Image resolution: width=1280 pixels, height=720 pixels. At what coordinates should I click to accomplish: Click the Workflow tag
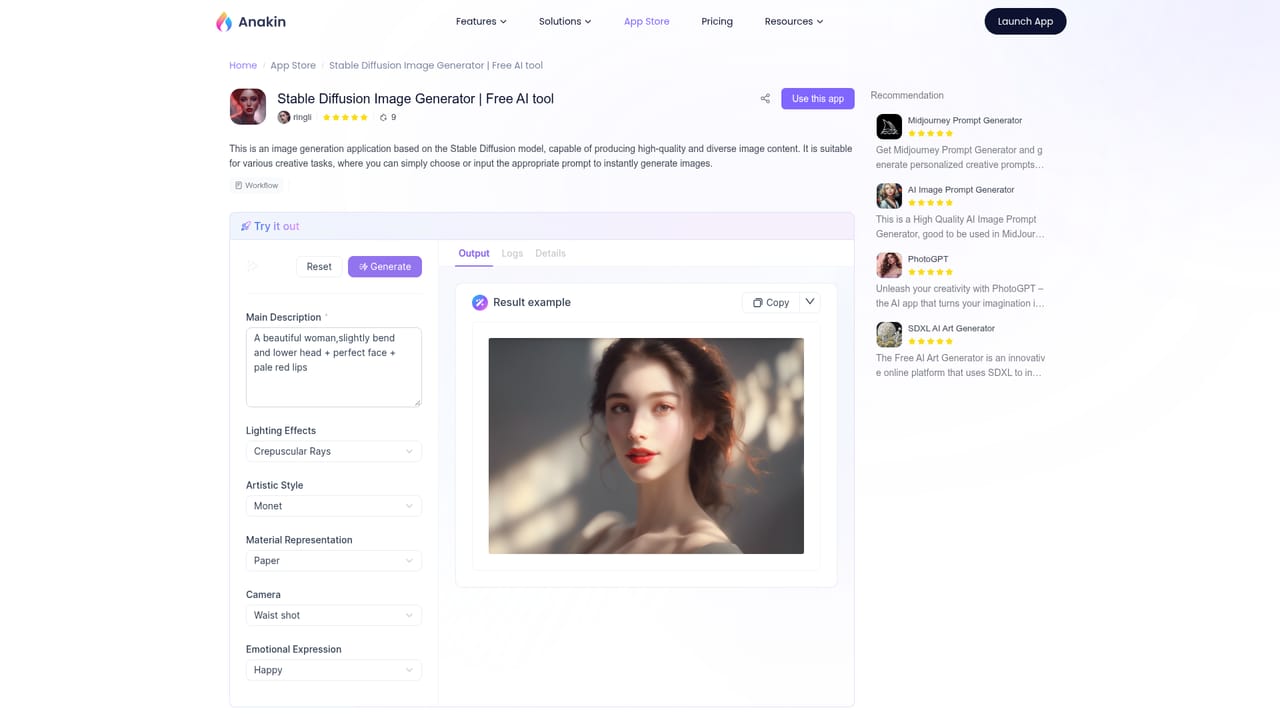pyautogui.click(x=257, y=185)
